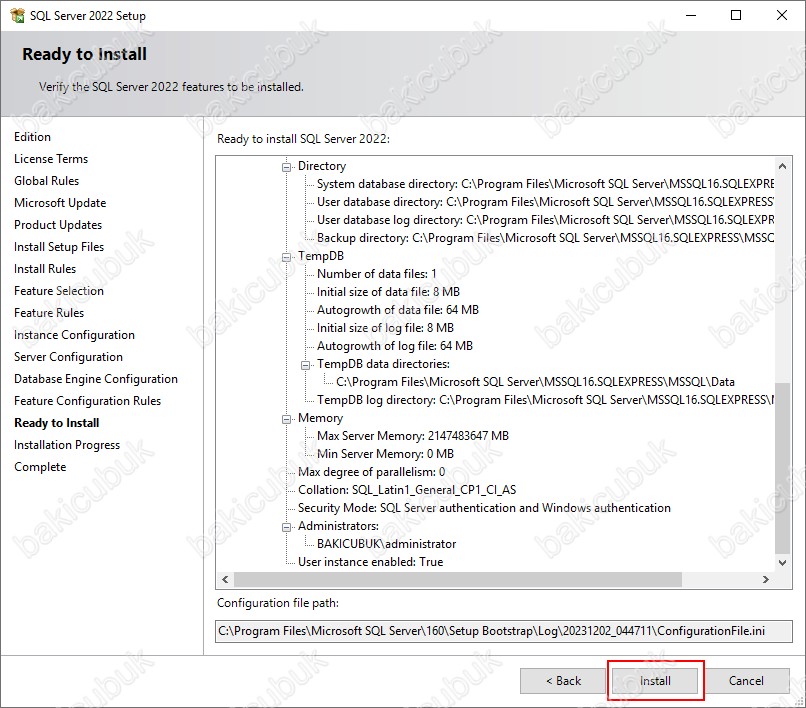Screen dimensions: 806x708
Task: Collapse the TempDB data directories node
Action: tap(305, 365)
